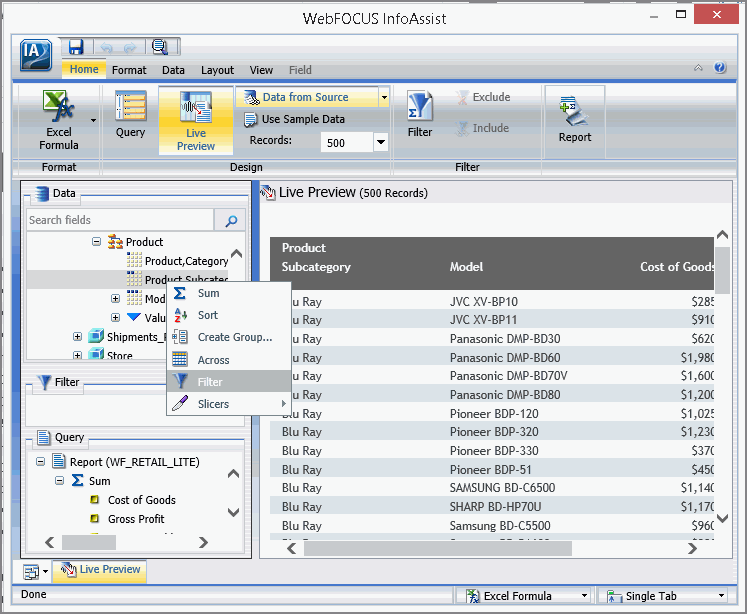Image resolution: width=747 pixels, height=614 pixels.
Task: Click Query pane scroll left arrow
Action: (x=50, y=542)
